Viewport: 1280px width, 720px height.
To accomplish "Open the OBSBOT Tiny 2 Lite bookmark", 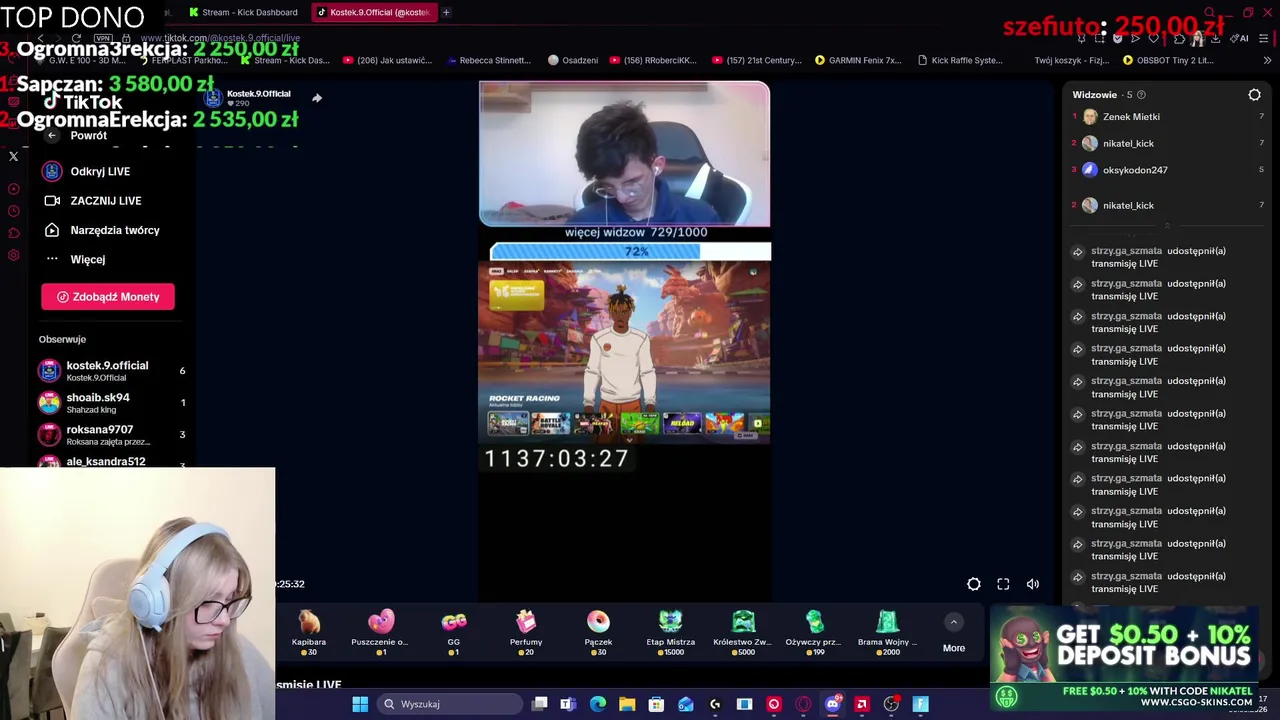I will (1167, 60).
